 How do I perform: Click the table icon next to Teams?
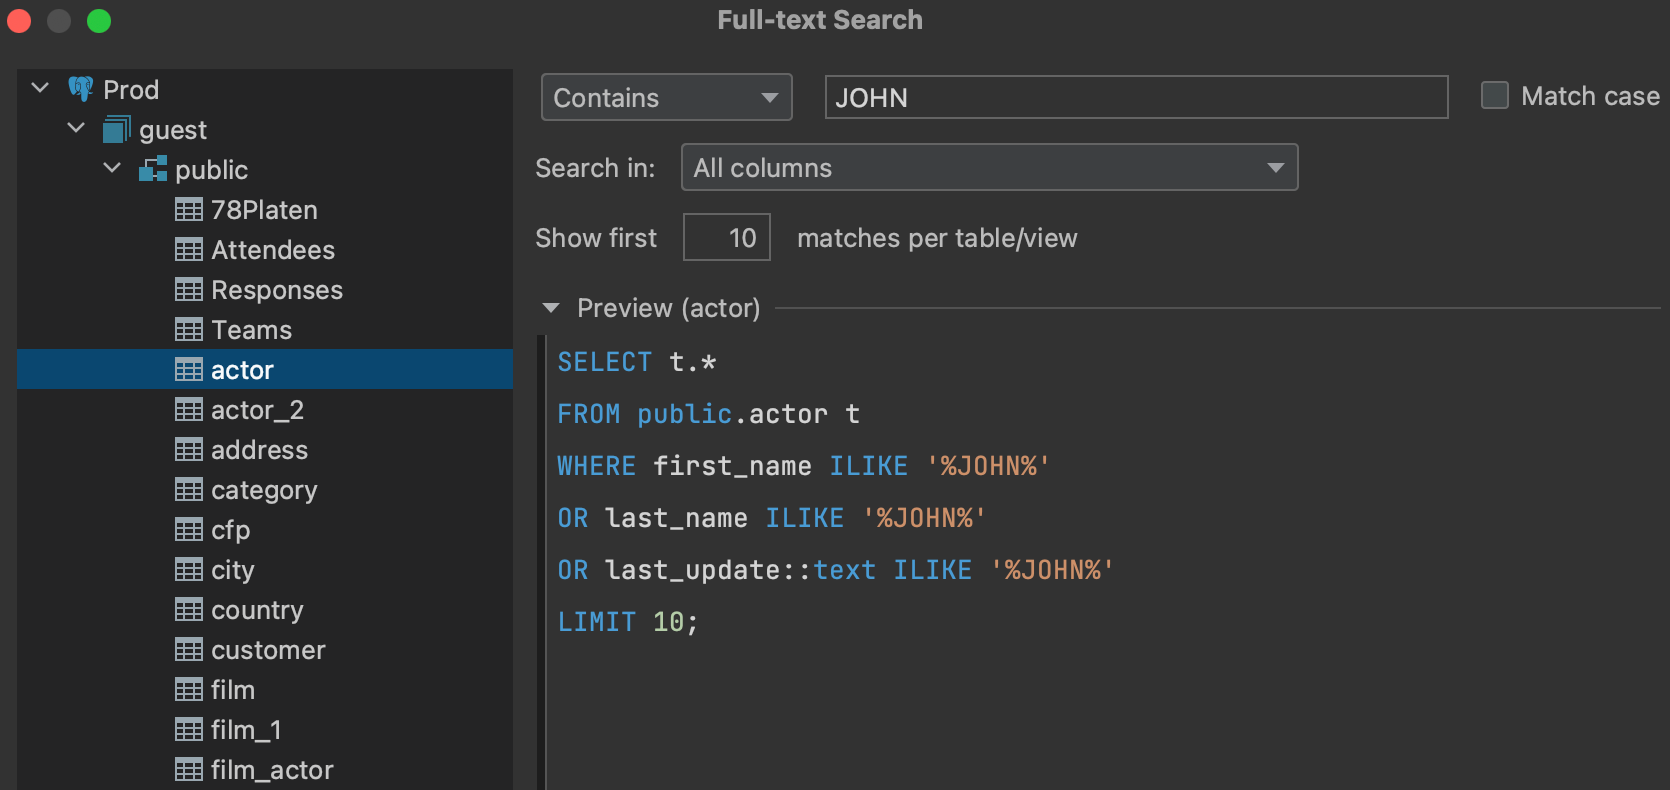pos(189,330)
